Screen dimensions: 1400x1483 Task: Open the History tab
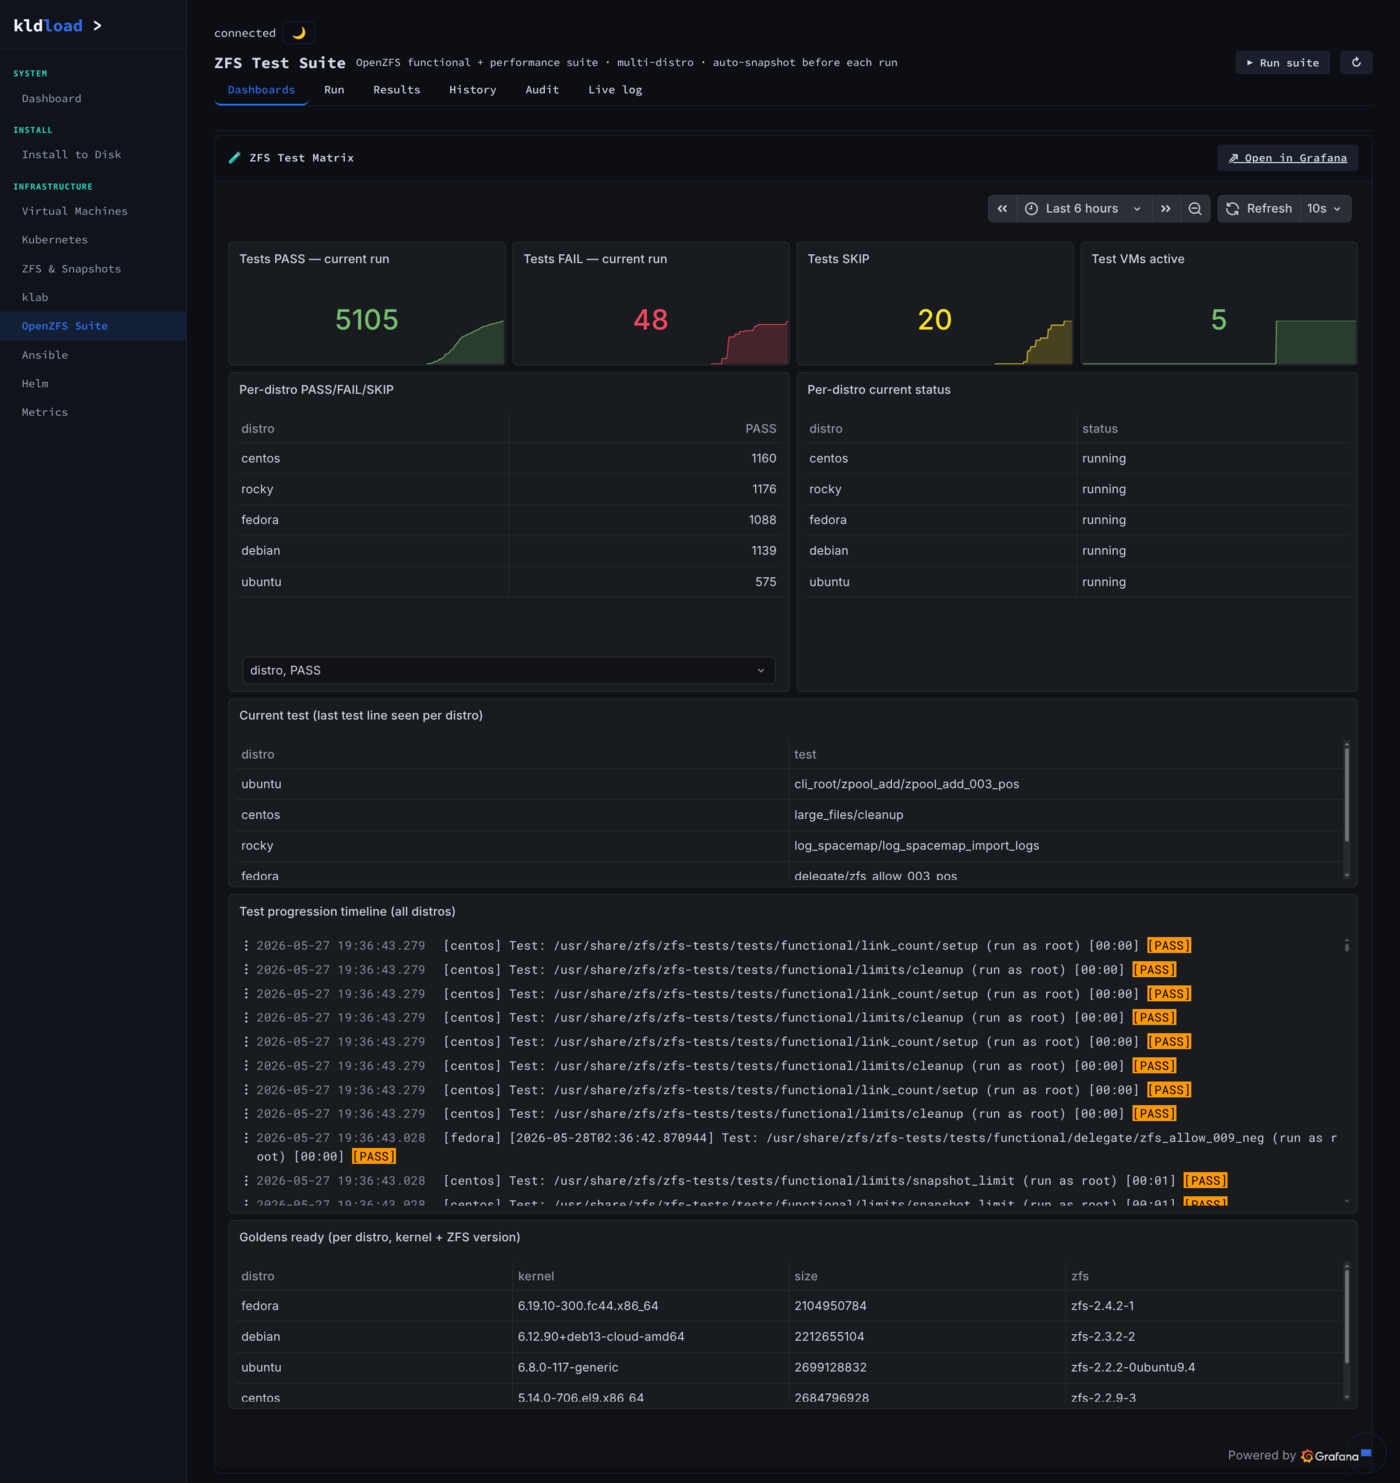[472, 90]
